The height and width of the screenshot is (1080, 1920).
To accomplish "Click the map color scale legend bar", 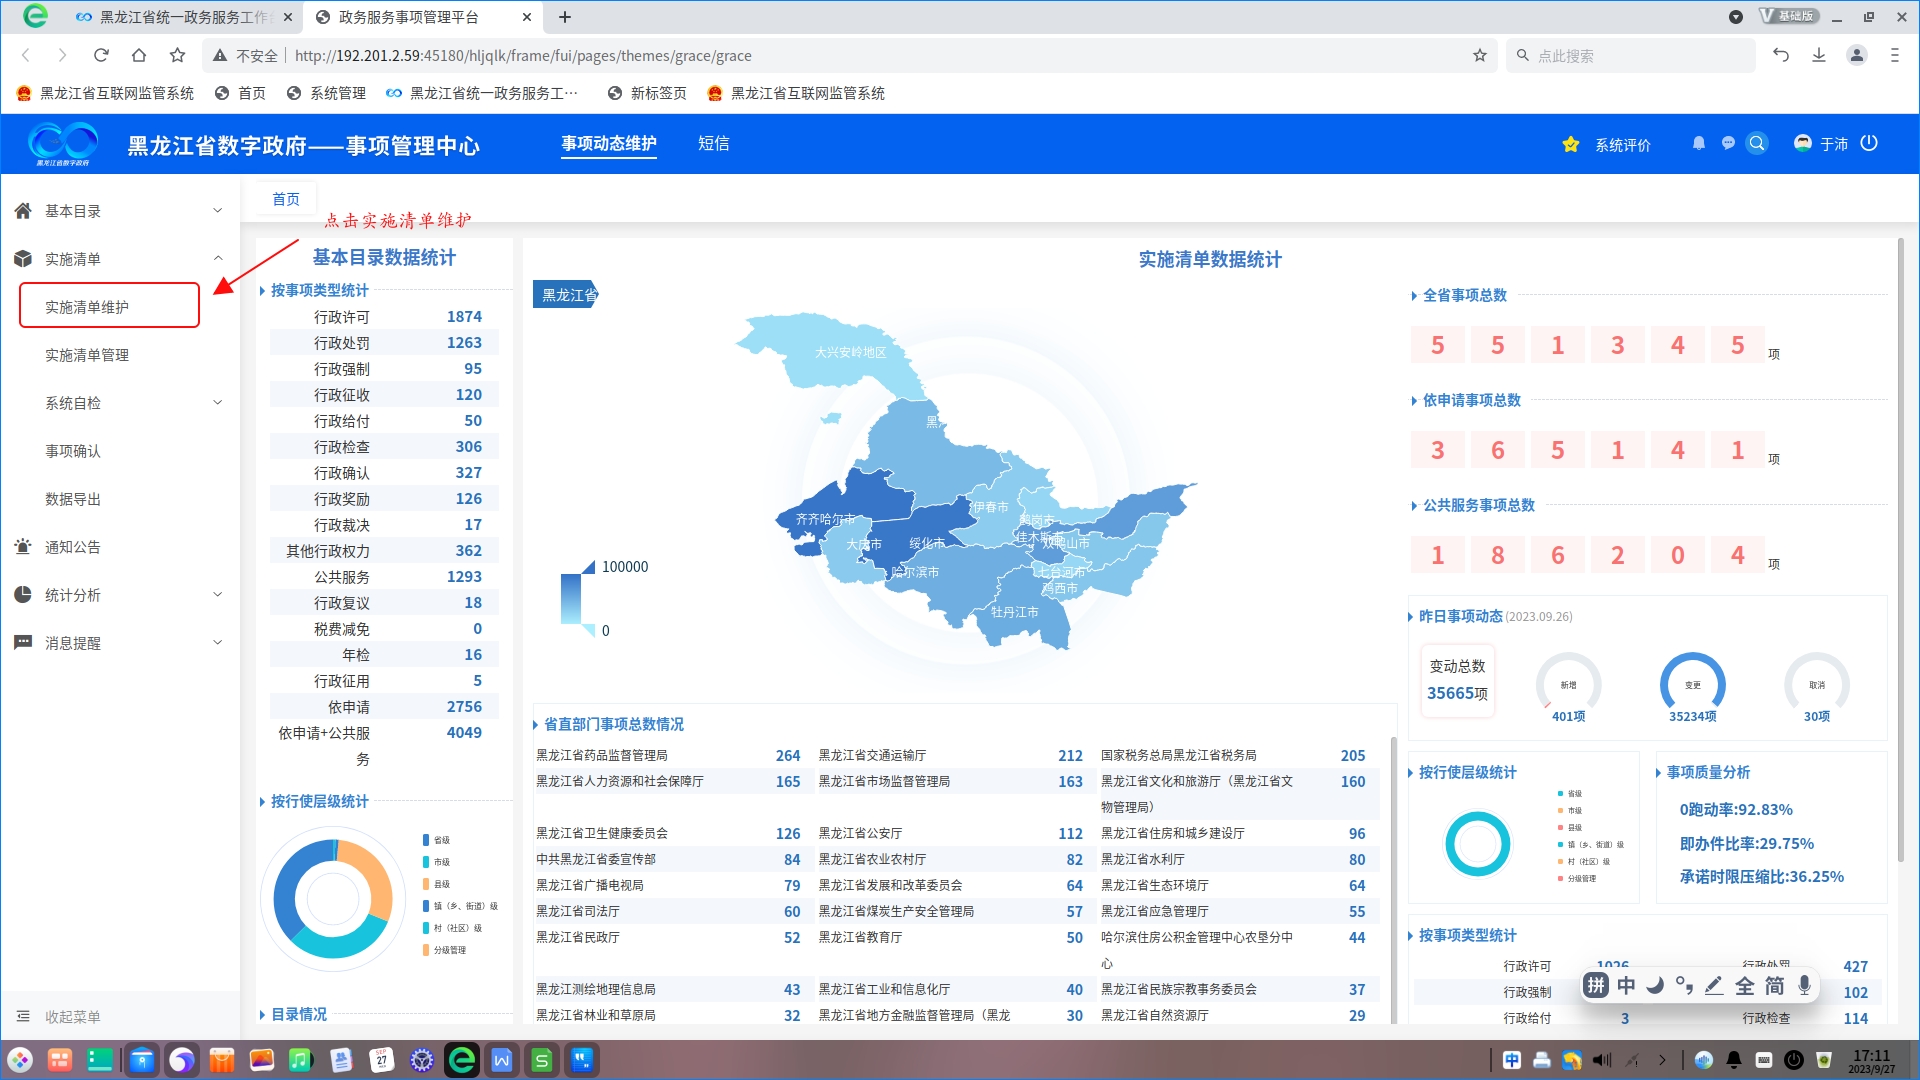I will tap(571, 599).
